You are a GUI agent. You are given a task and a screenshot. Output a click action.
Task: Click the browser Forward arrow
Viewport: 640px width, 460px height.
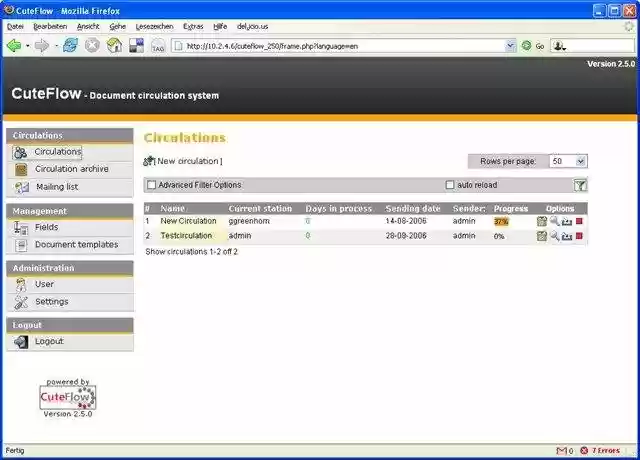[42, 46]
